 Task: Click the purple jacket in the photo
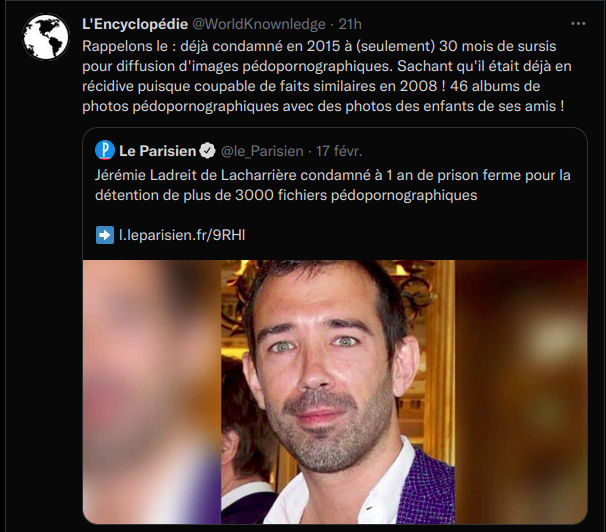(x=429, y=489)
